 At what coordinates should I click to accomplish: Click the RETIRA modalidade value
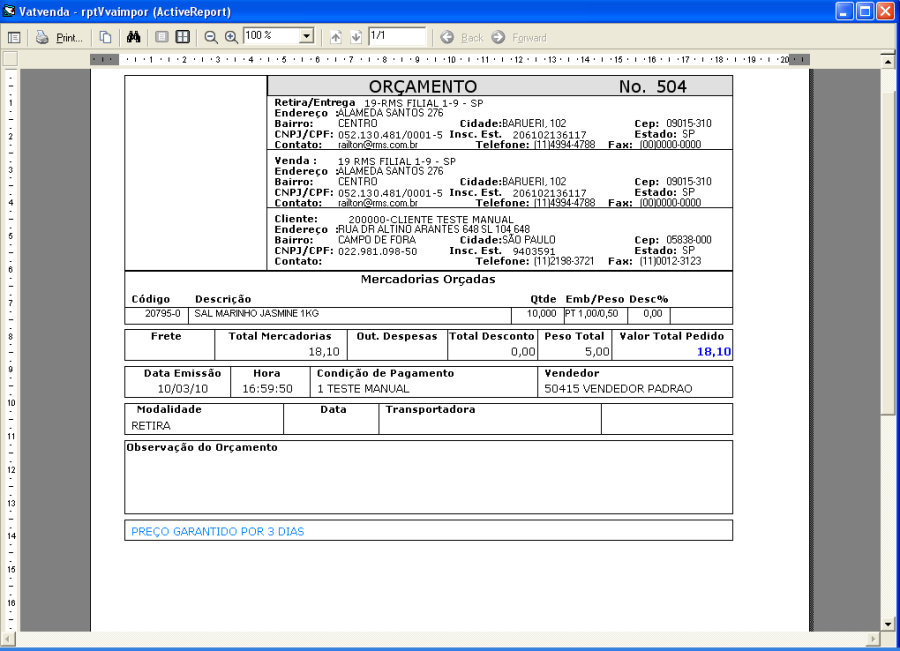click(151, 426)
